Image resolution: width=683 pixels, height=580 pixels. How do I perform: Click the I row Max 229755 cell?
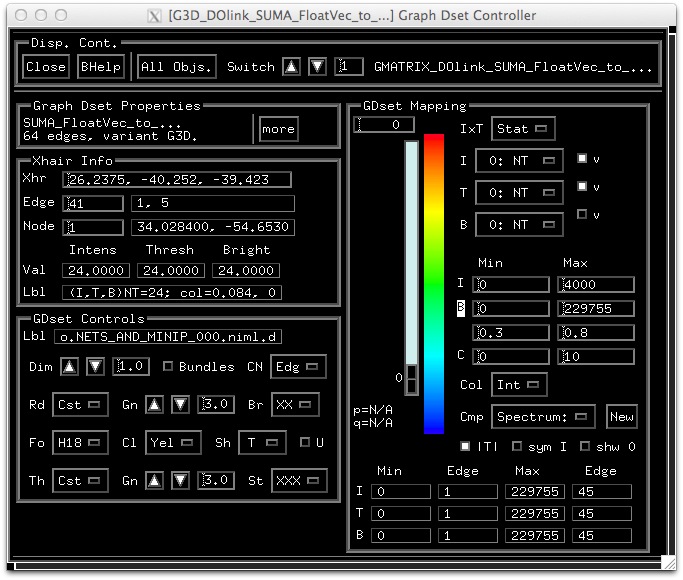pos(535,492)
